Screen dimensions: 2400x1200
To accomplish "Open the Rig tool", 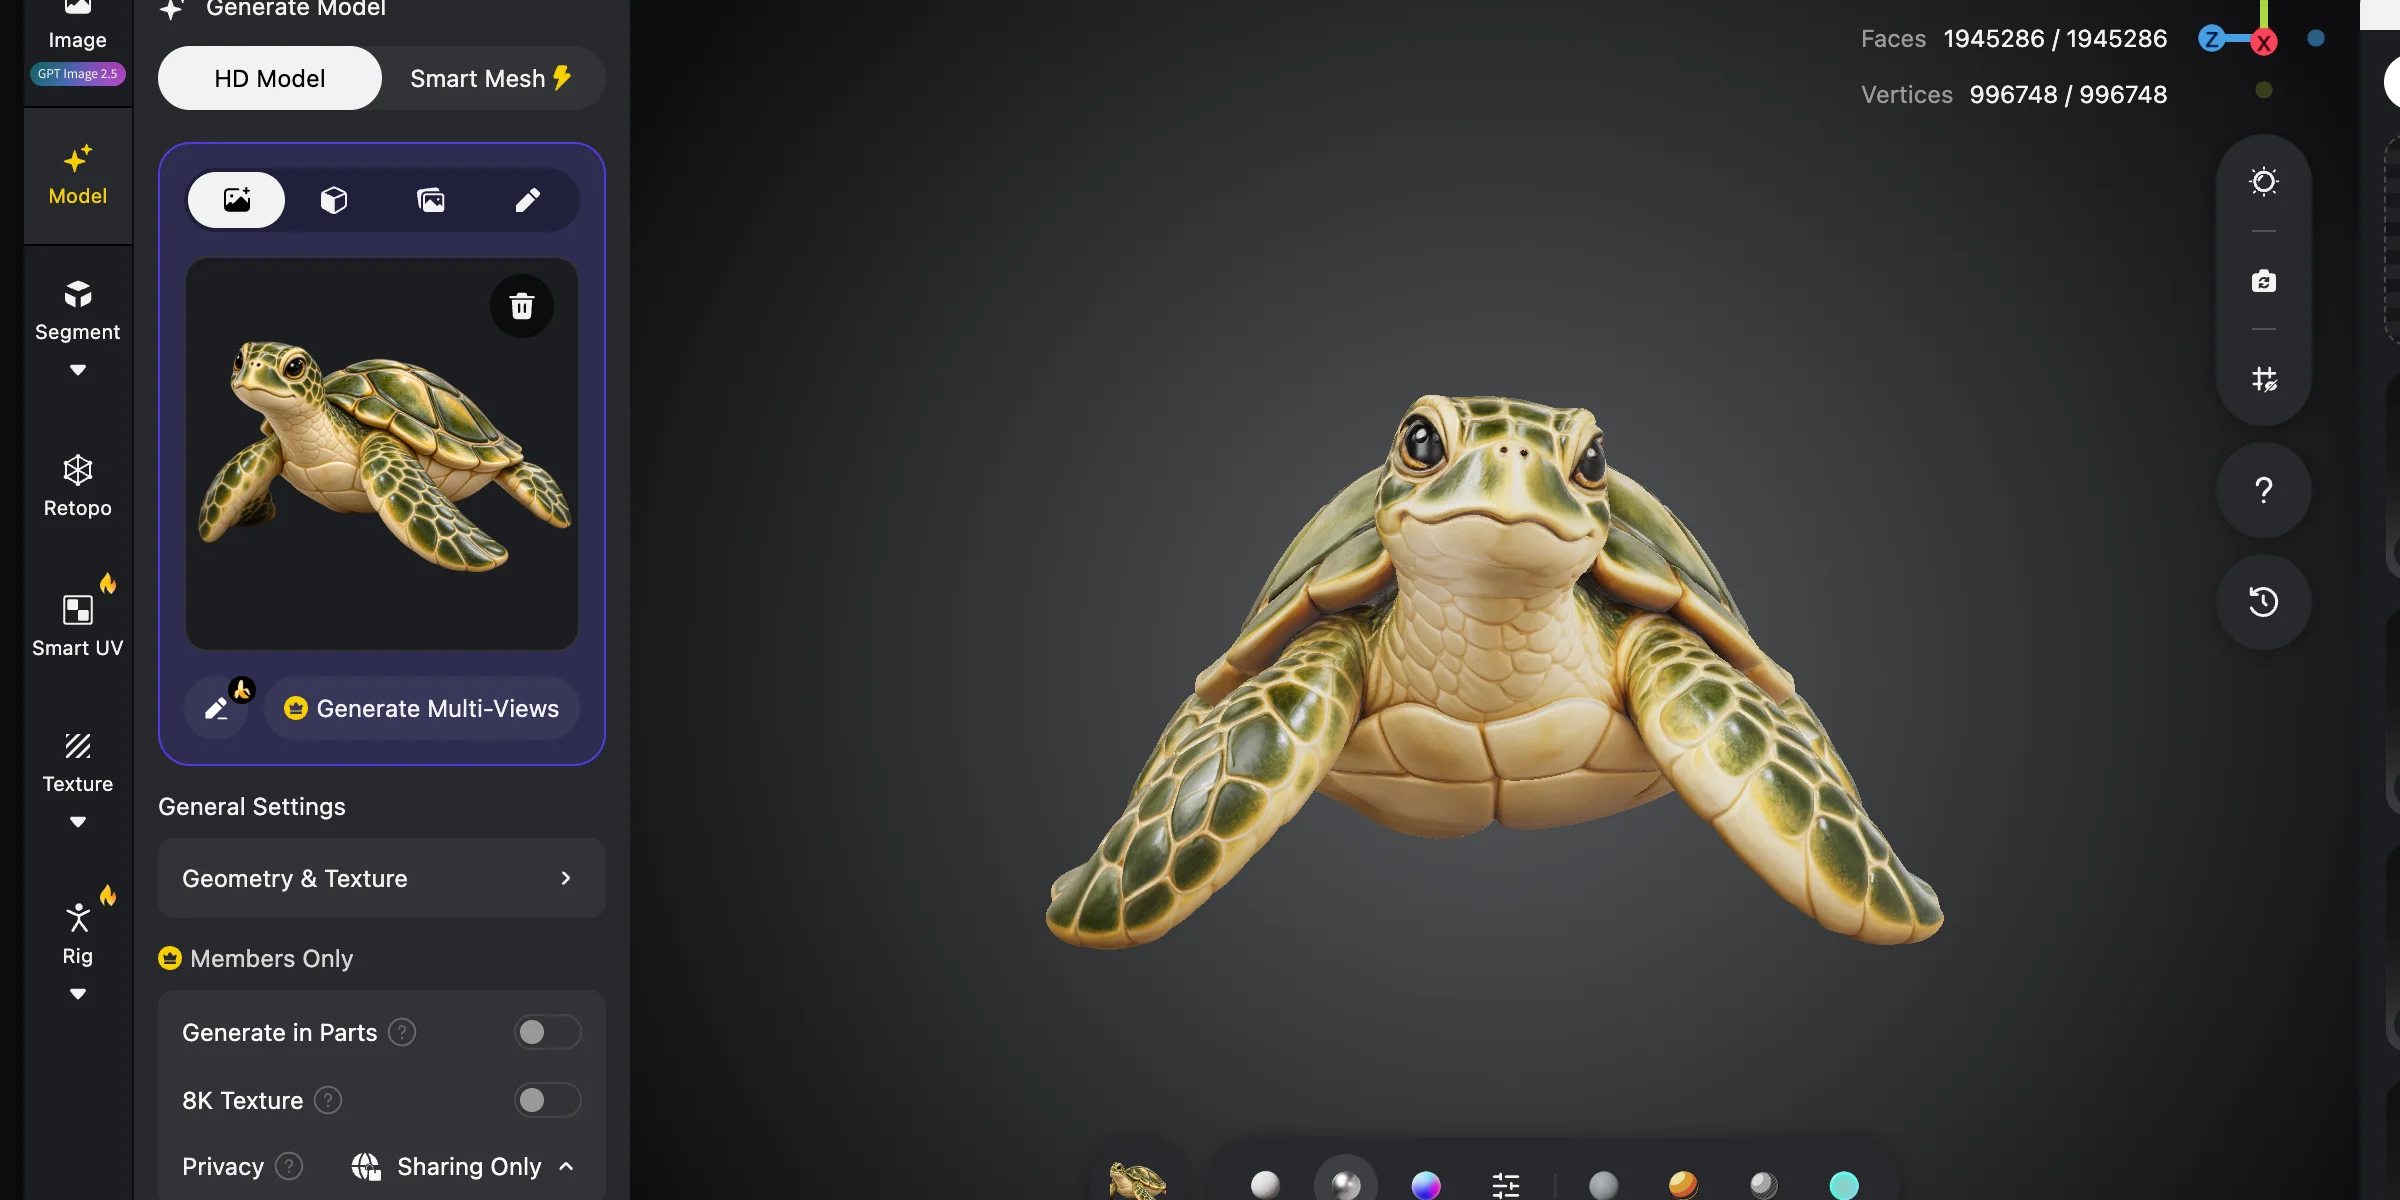I will pos(78,935).
